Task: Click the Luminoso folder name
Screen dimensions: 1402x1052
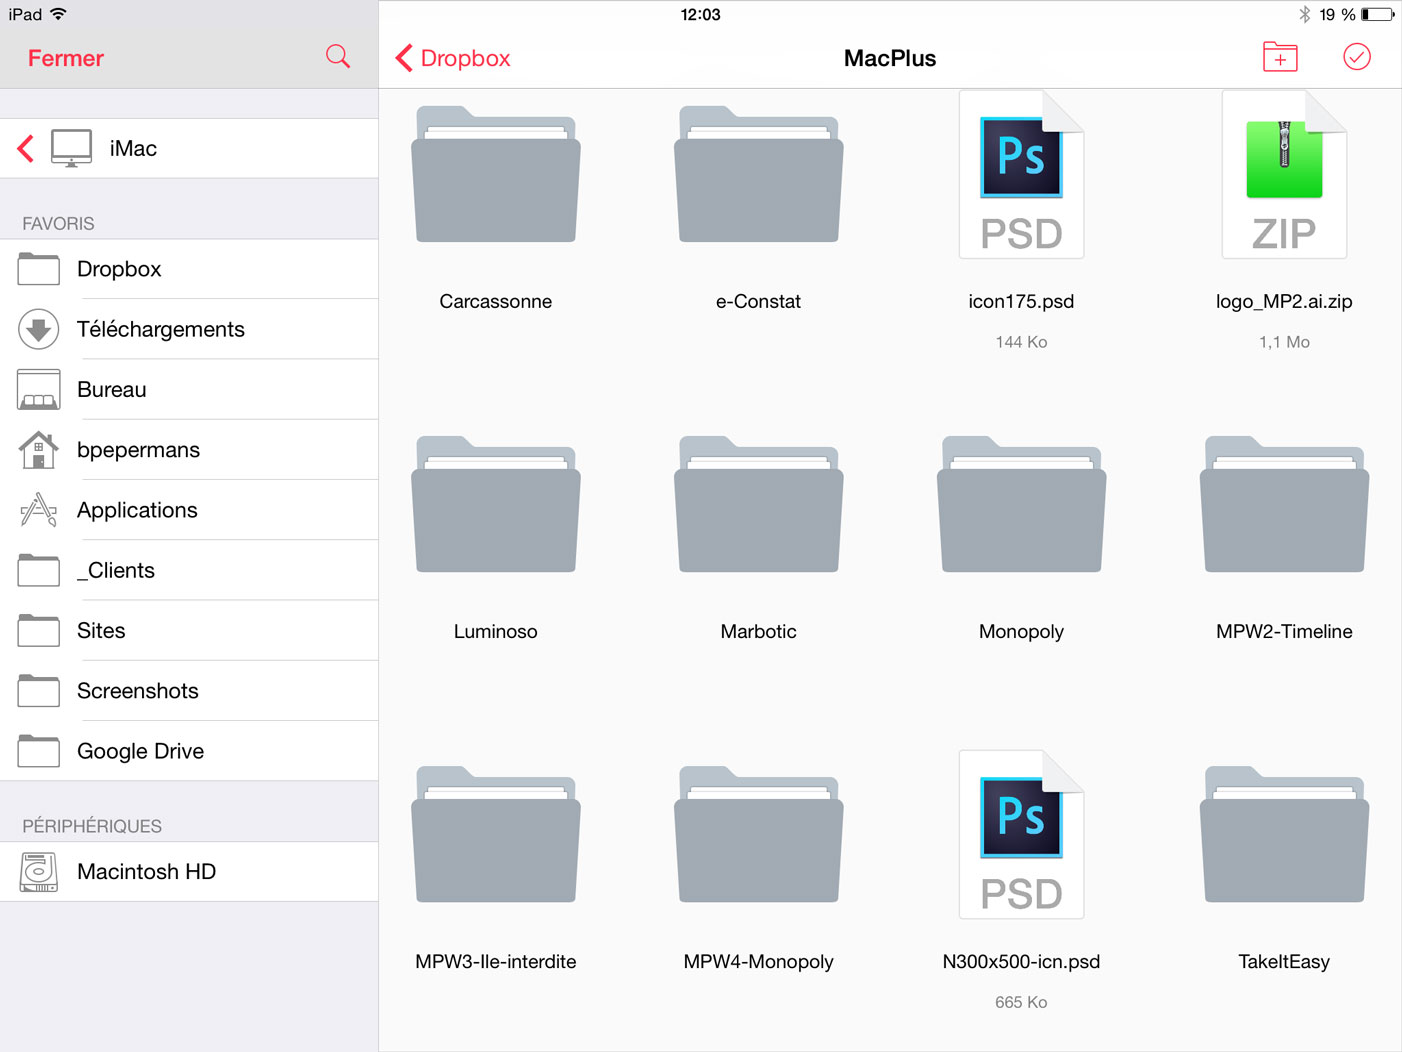Action: tap(496, 631)
